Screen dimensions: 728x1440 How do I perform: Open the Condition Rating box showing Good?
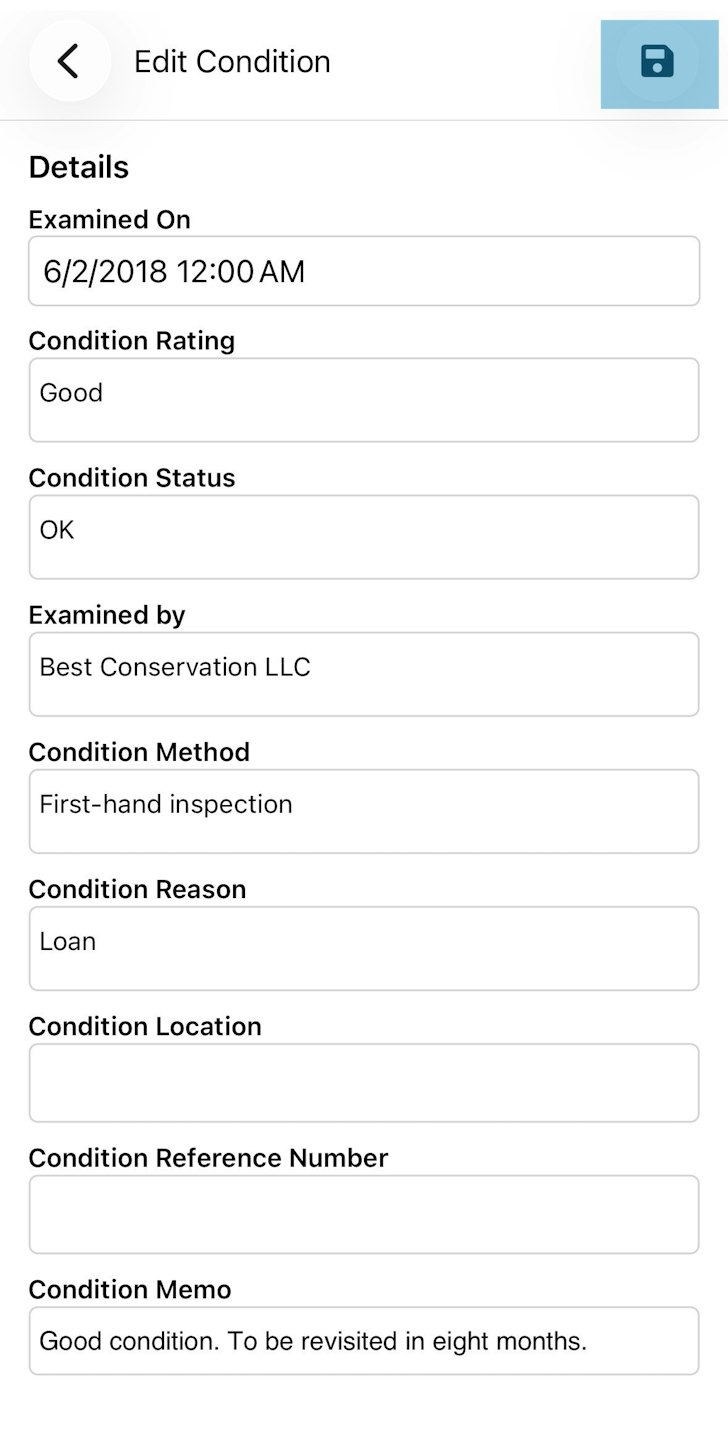click(364, 400)
